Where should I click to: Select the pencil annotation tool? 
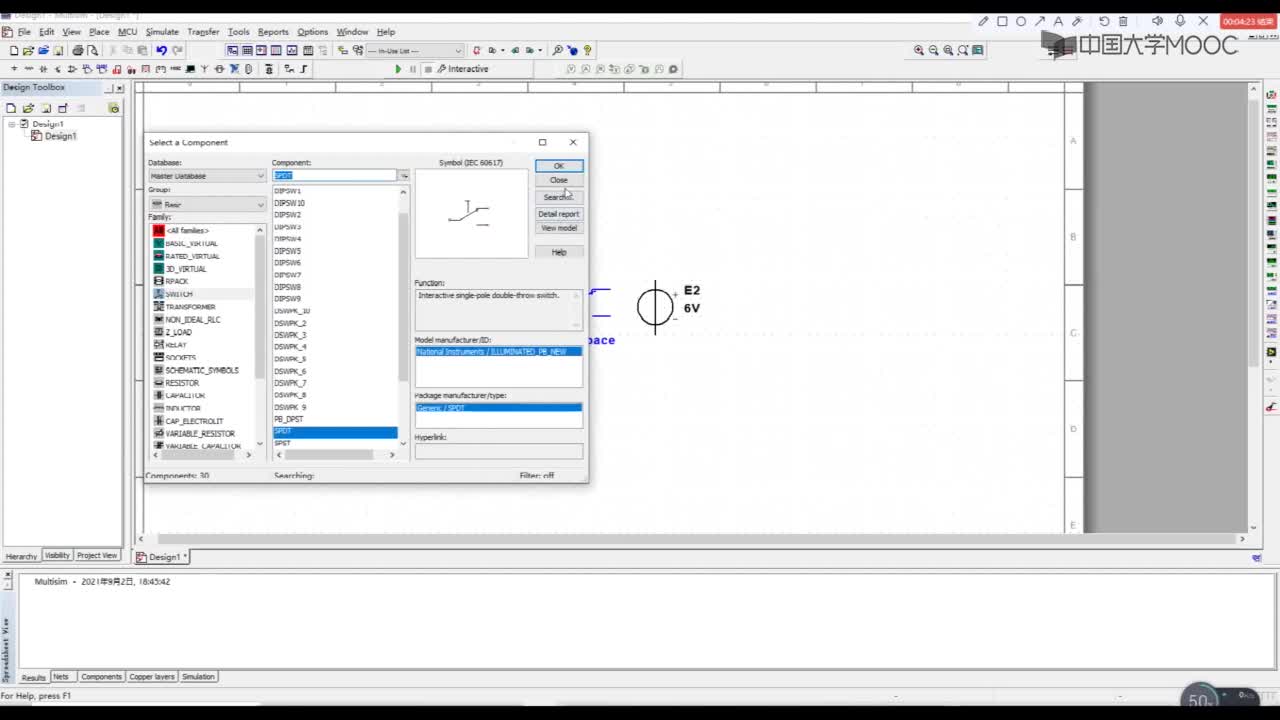click(x=983, y=21)
